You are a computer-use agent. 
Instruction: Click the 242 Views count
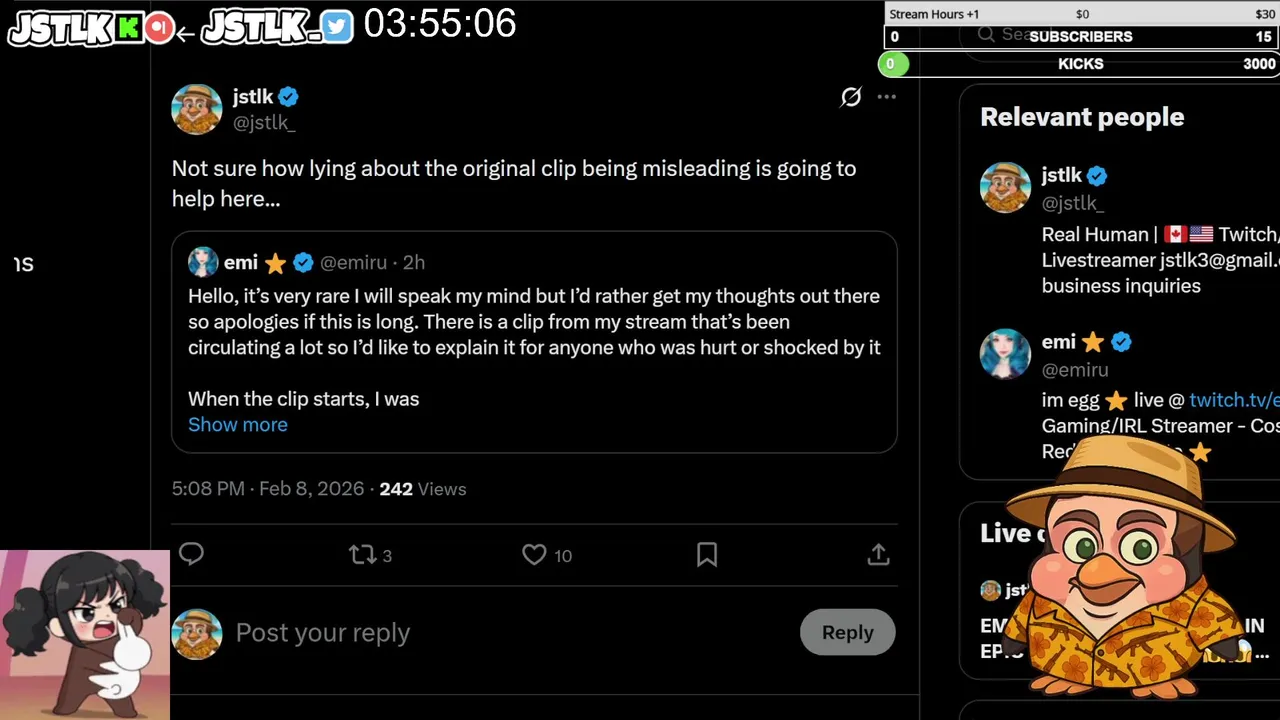coord(422,489)
